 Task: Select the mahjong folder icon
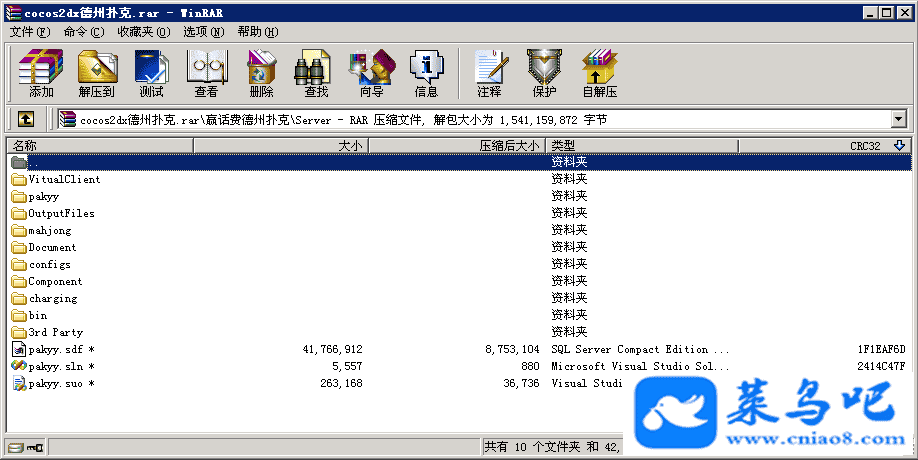click(x=19, y=231)
